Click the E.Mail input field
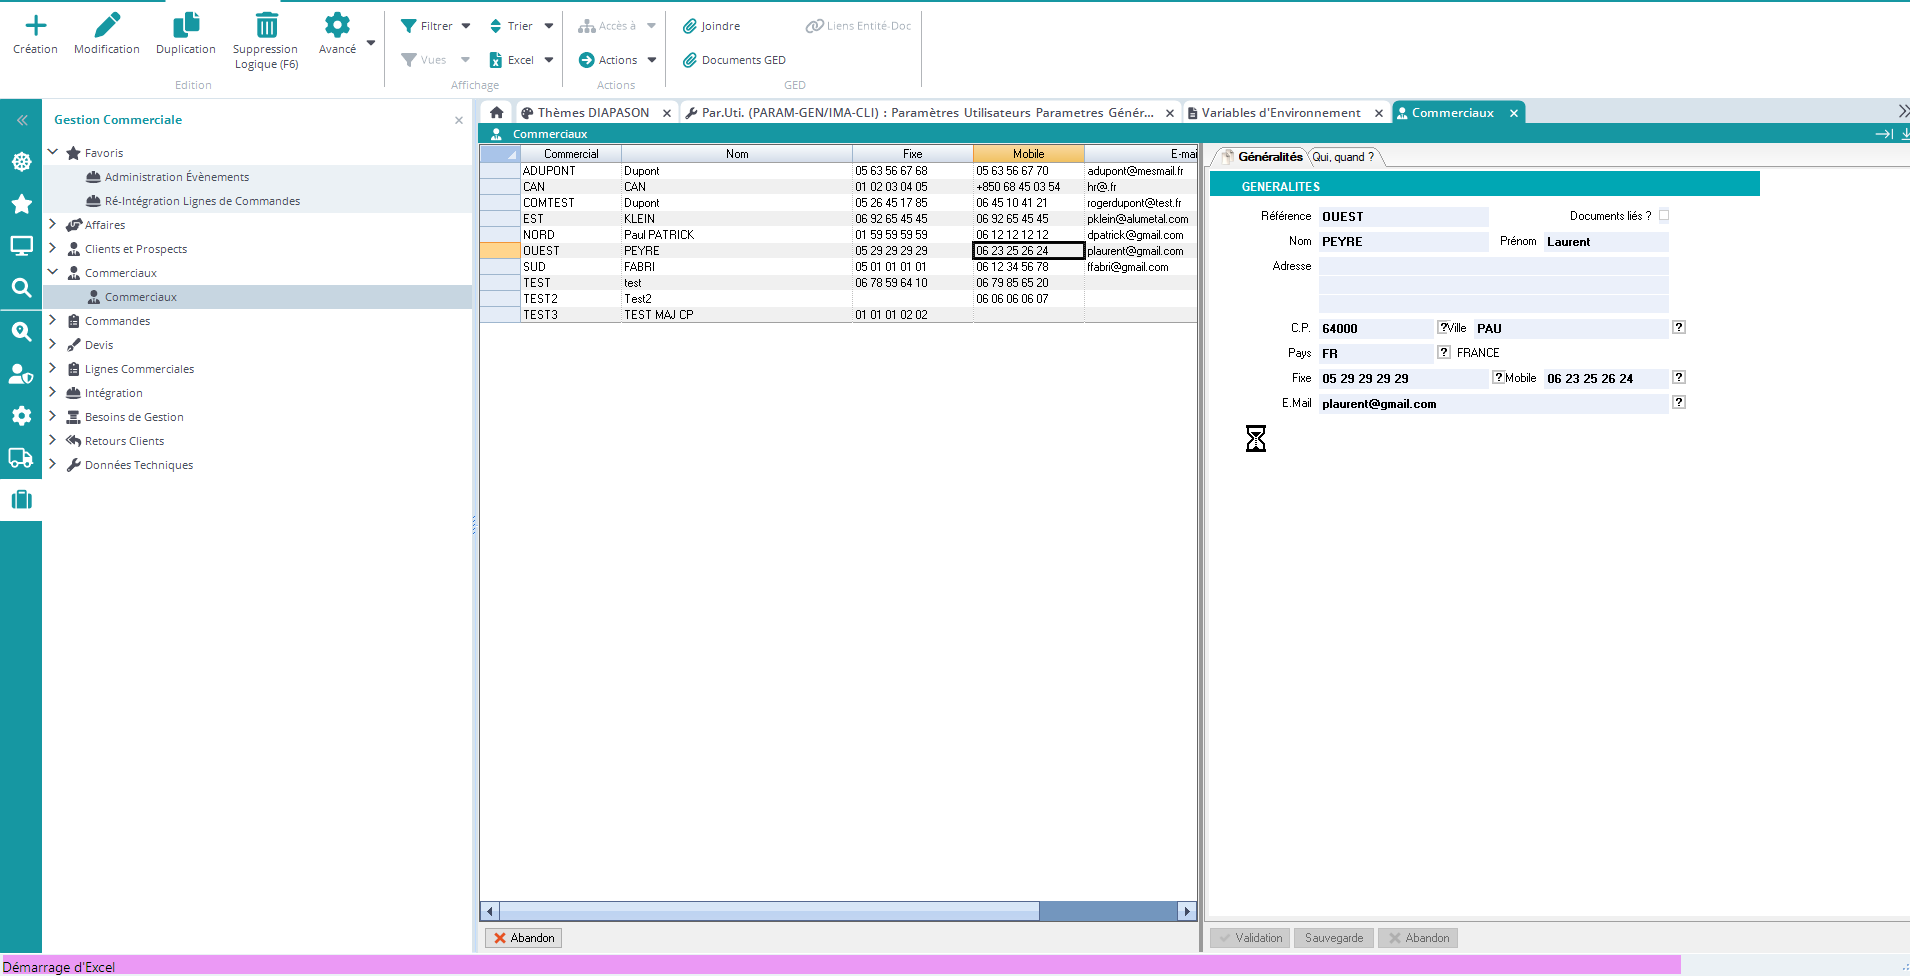The image size is (1910, 976). click(1493, 404)
